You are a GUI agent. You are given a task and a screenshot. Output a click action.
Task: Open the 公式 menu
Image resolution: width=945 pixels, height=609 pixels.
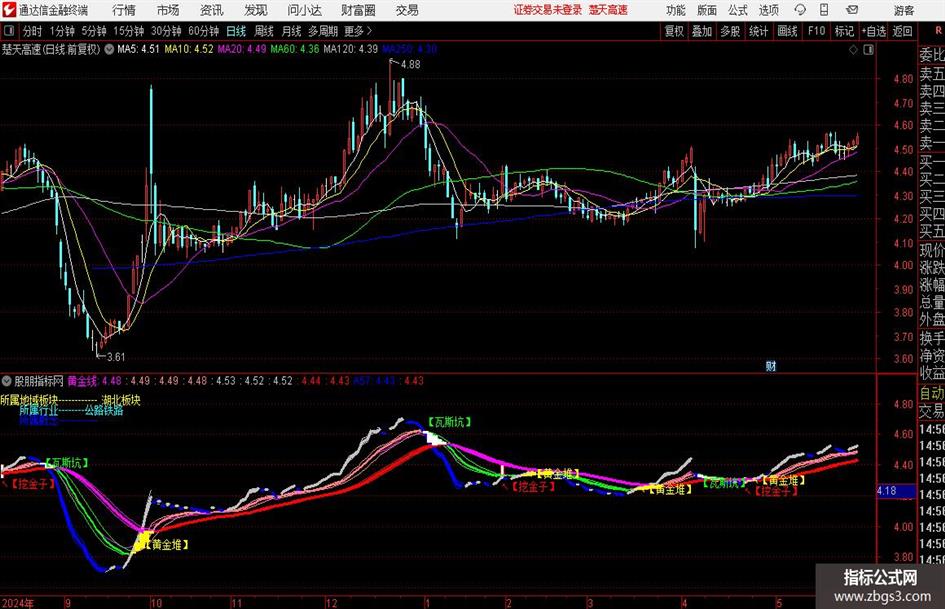pos(737,10)
